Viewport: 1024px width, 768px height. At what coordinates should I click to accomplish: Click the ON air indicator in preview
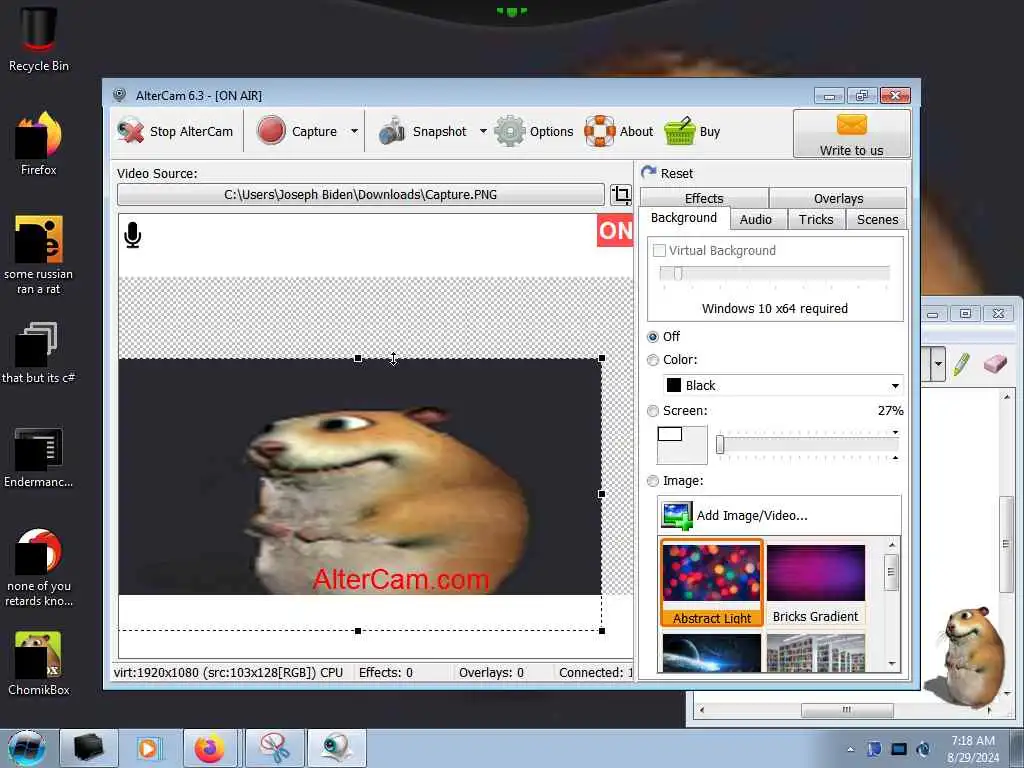pyautogui.click(x=615, y=231)
